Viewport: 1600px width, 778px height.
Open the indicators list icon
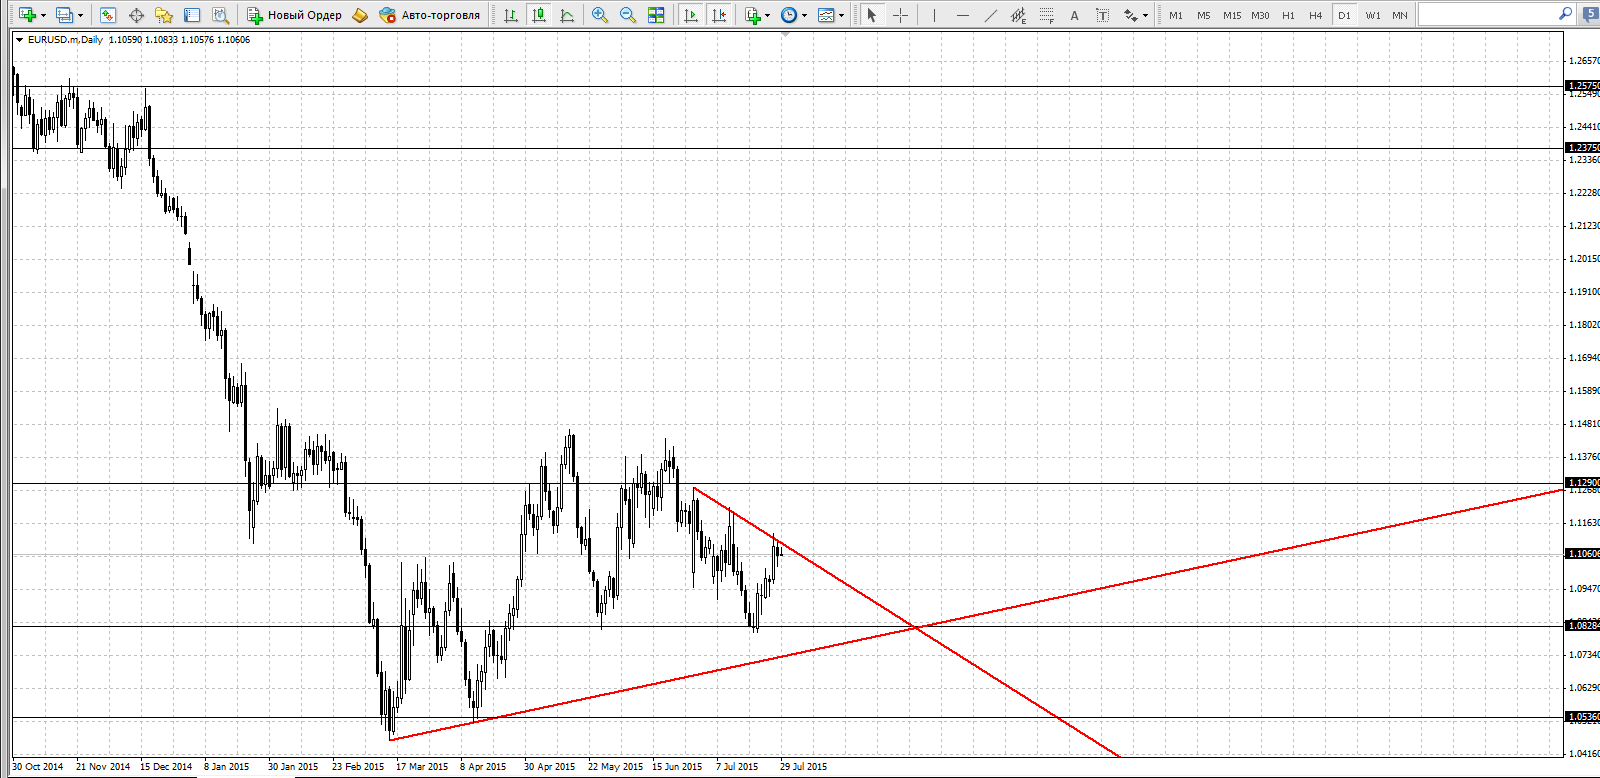[753, 15]
